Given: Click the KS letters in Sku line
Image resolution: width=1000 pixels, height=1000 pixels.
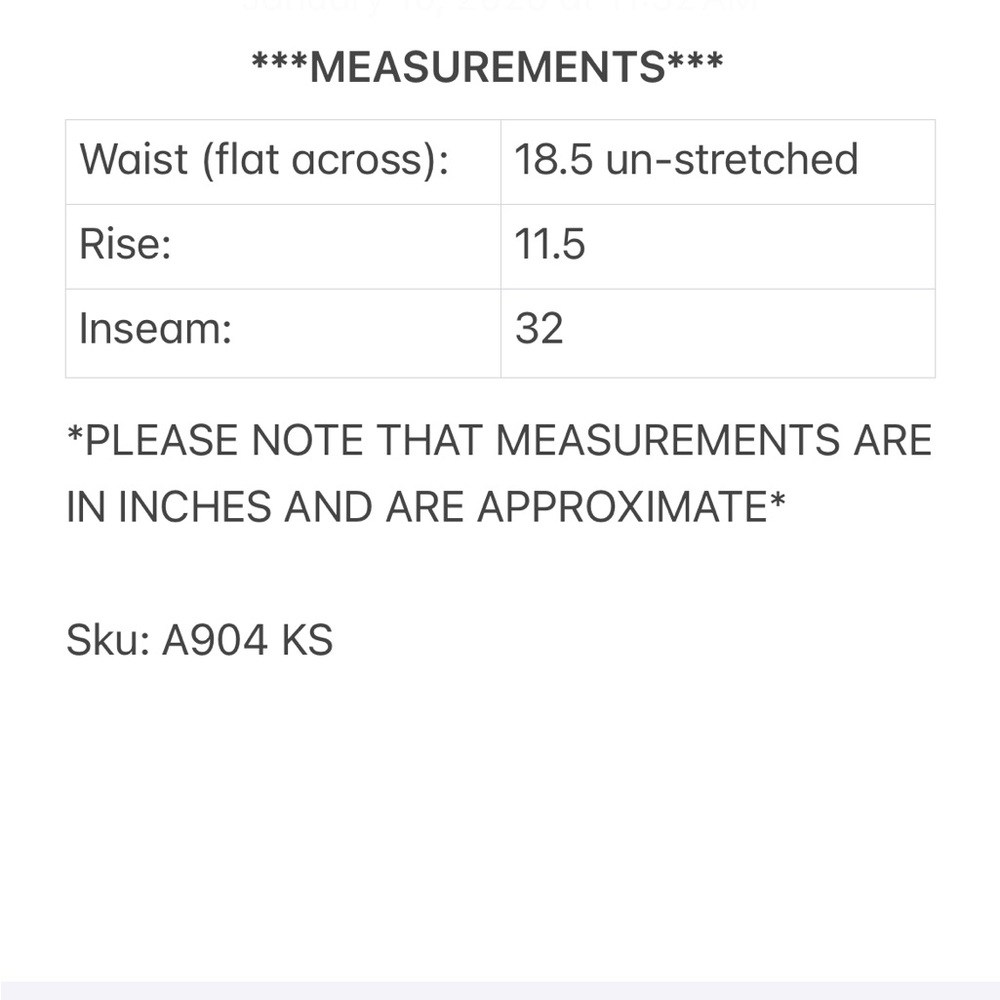Looking at the screenshot, I should point(307,640).
